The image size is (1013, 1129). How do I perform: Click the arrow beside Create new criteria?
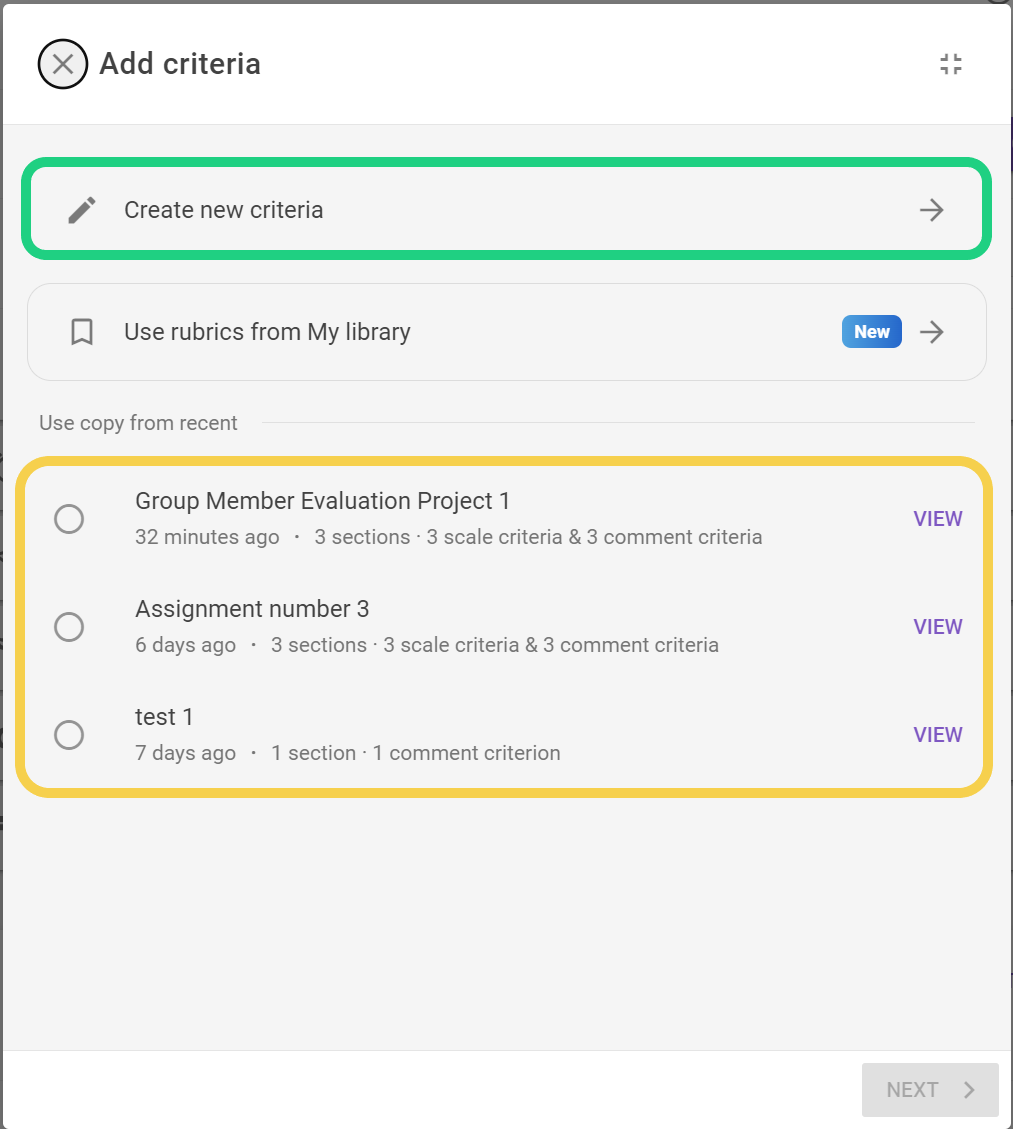tap(932, 210)
